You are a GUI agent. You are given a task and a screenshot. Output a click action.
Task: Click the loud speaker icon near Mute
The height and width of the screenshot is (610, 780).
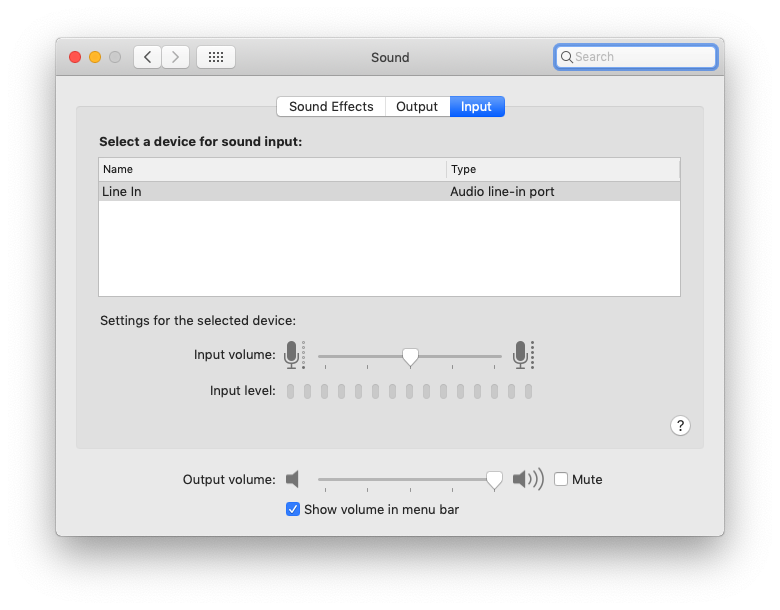527,479
